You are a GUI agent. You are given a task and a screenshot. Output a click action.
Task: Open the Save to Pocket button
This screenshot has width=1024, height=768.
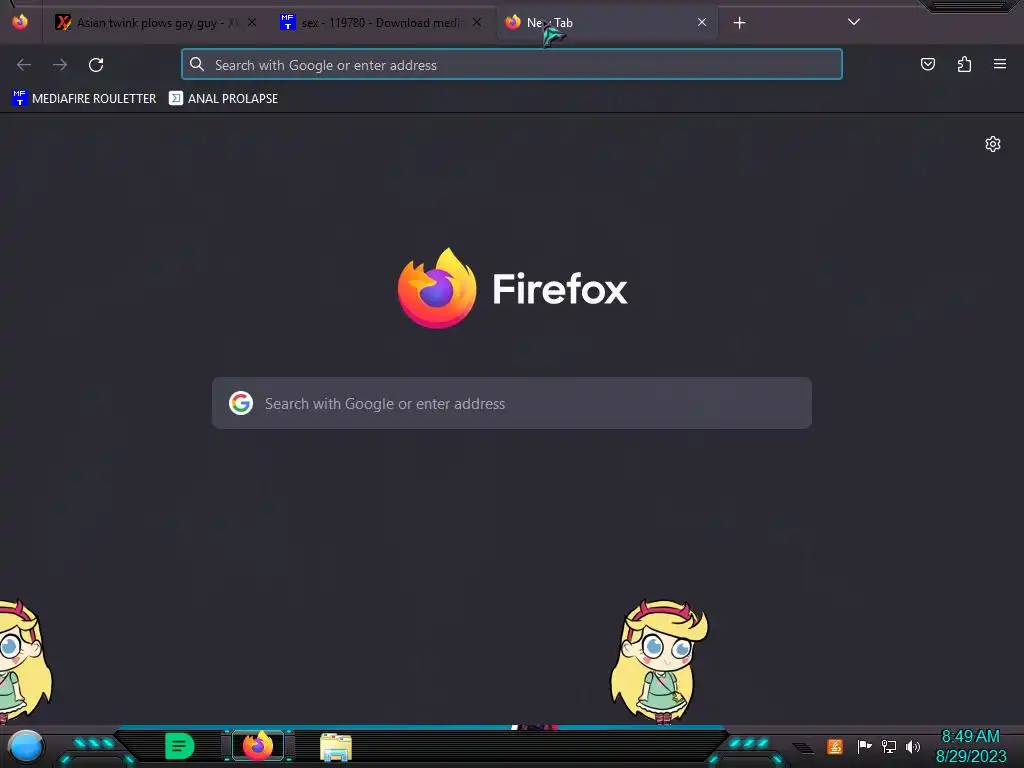pos(928,64)
